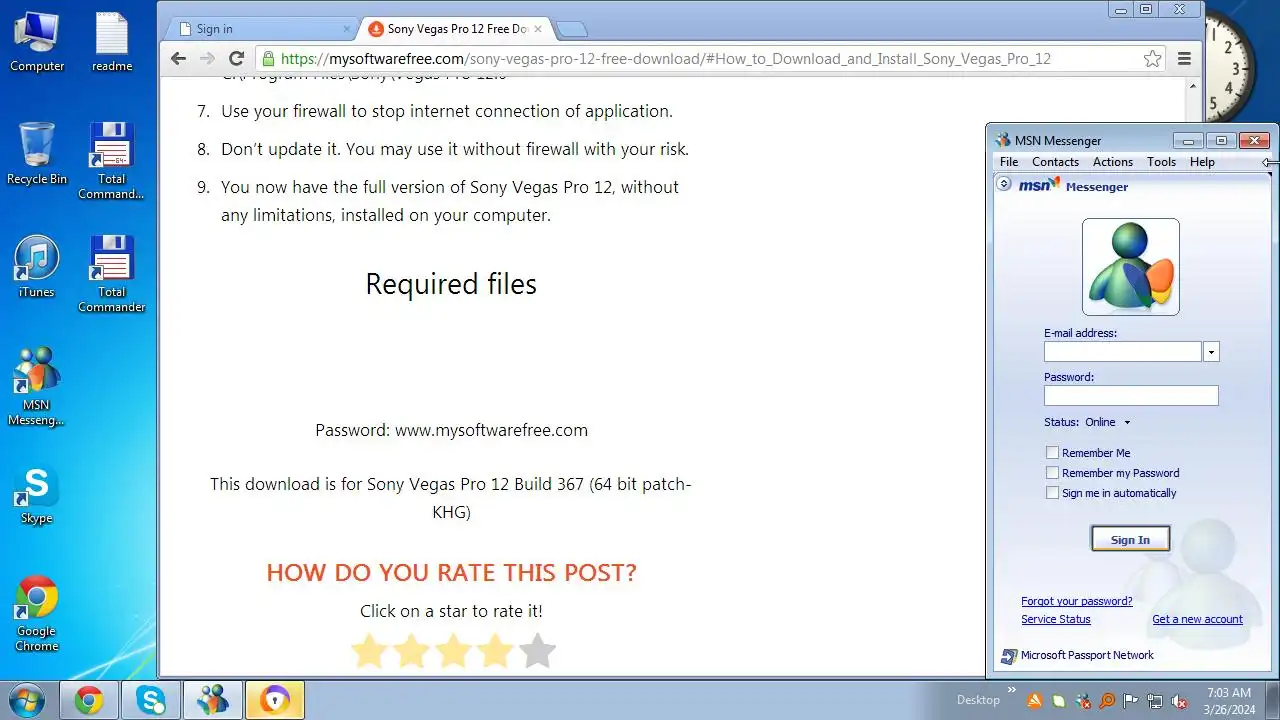The image size is (1280, 720).
Task: Rate the post three stars
Action: click(x=453, y=651)
